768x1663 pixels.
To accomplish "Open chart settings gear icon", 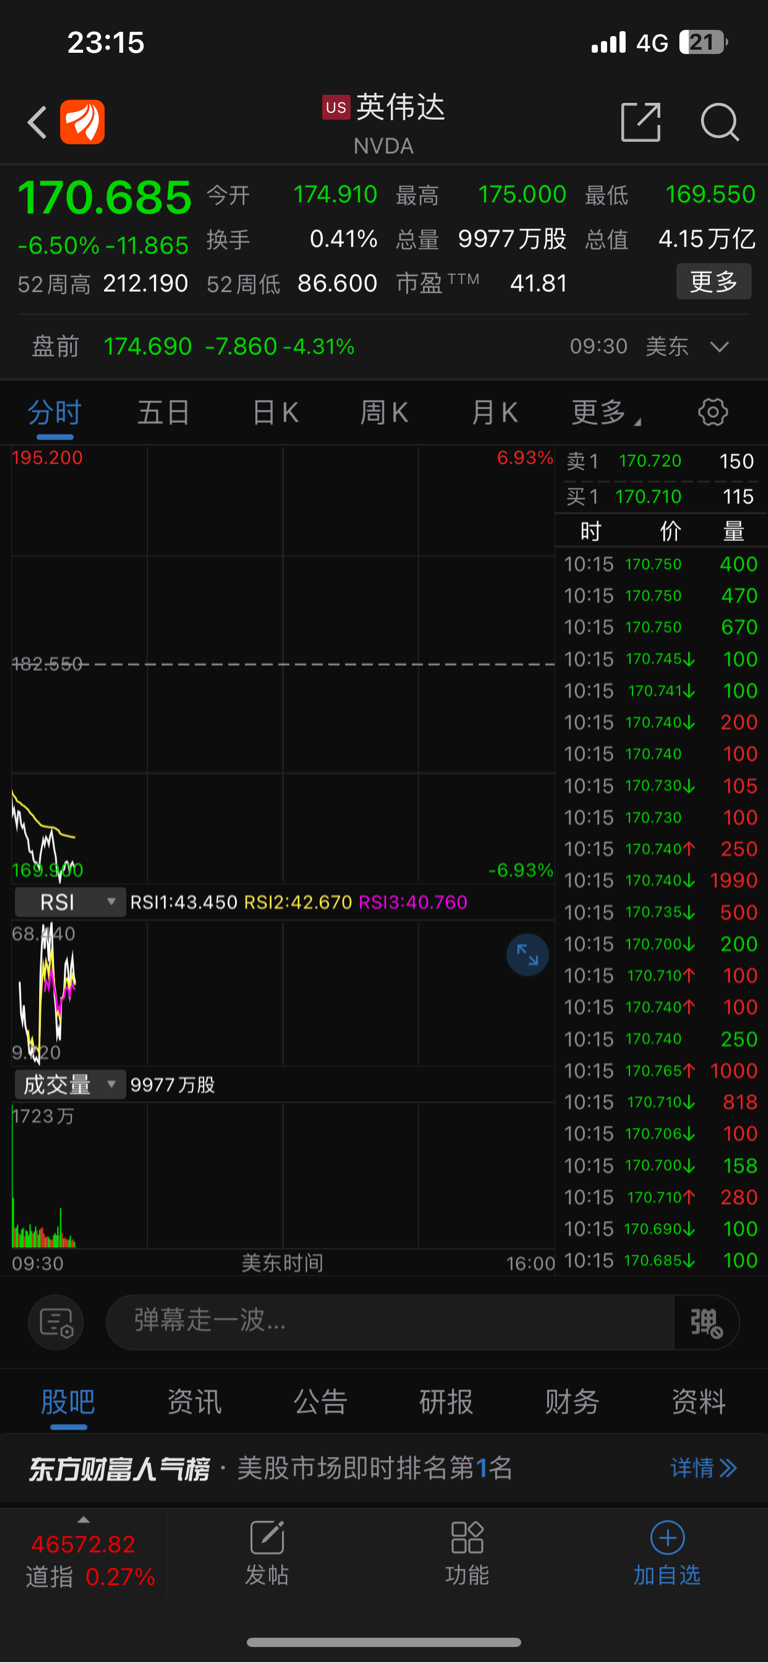I will [713, 412].
